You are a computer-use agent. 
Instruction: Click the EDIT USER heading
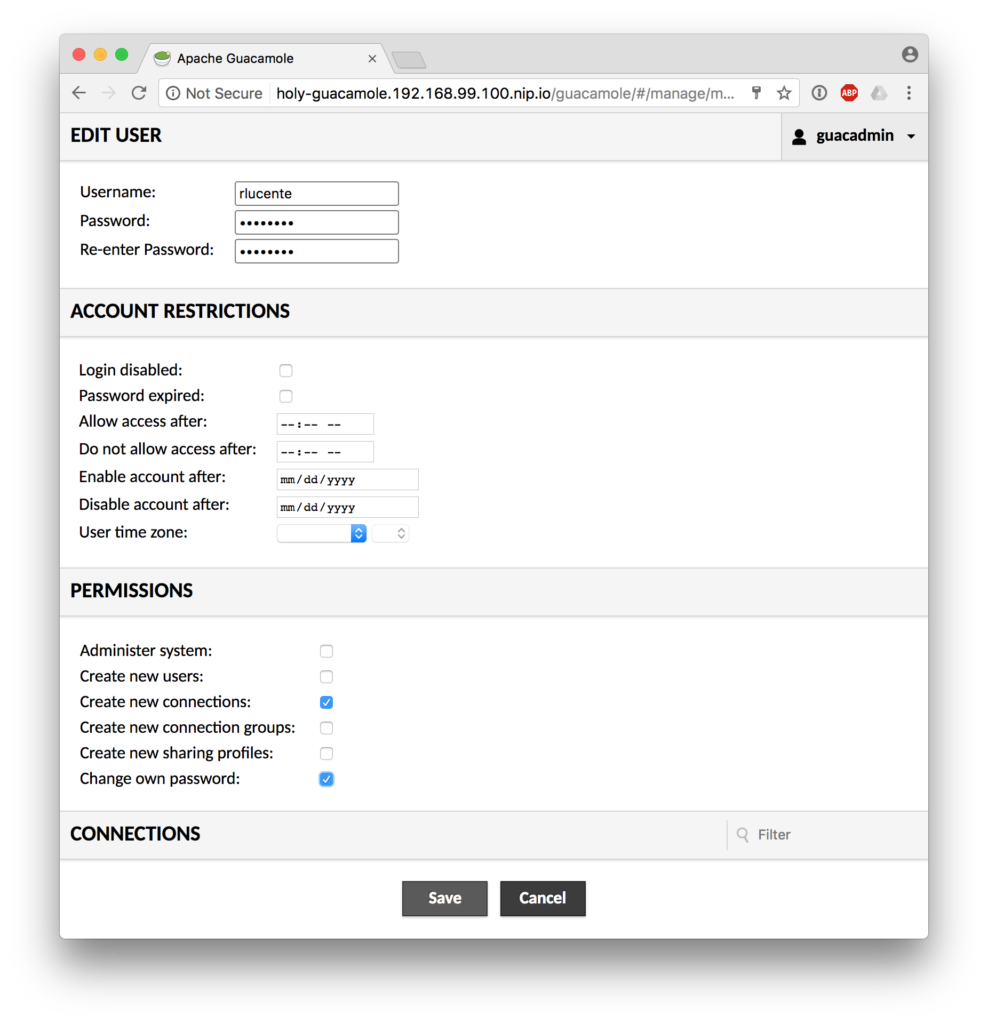tap(116, 135)
